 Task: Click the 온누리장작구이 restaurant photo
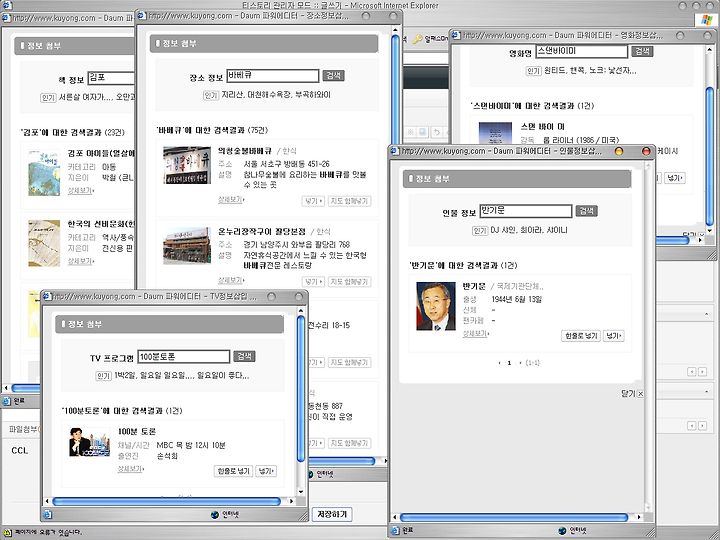(x=187, y=246)
